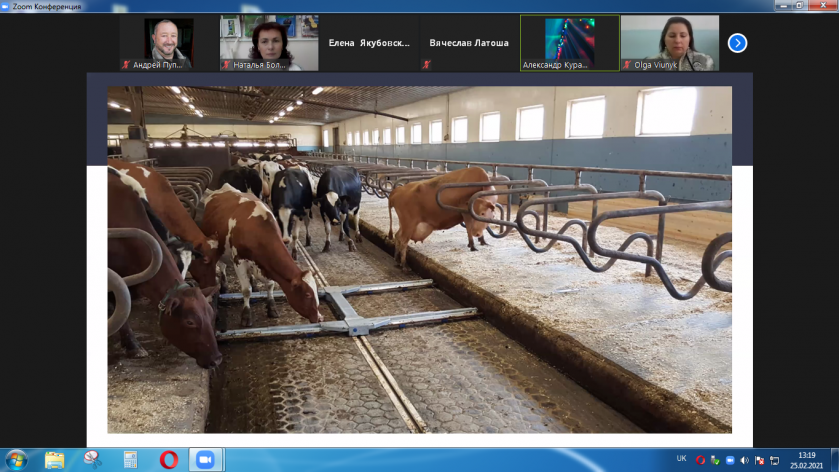
Task: Switch to Zoom via taskbar button
Action: 205,460
